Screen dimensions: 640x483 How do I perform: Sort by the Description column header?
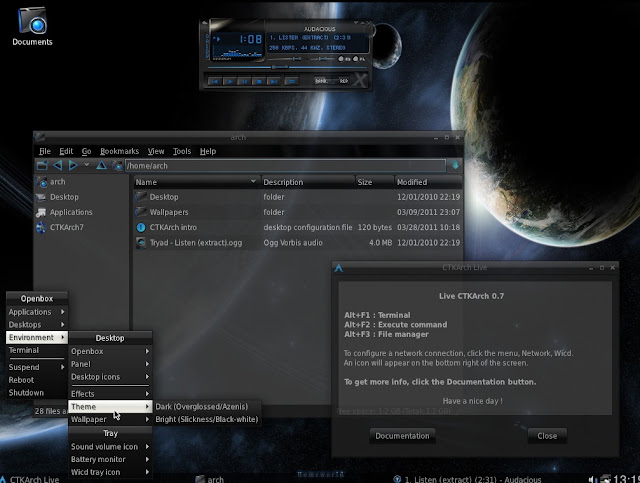(308, 182)
